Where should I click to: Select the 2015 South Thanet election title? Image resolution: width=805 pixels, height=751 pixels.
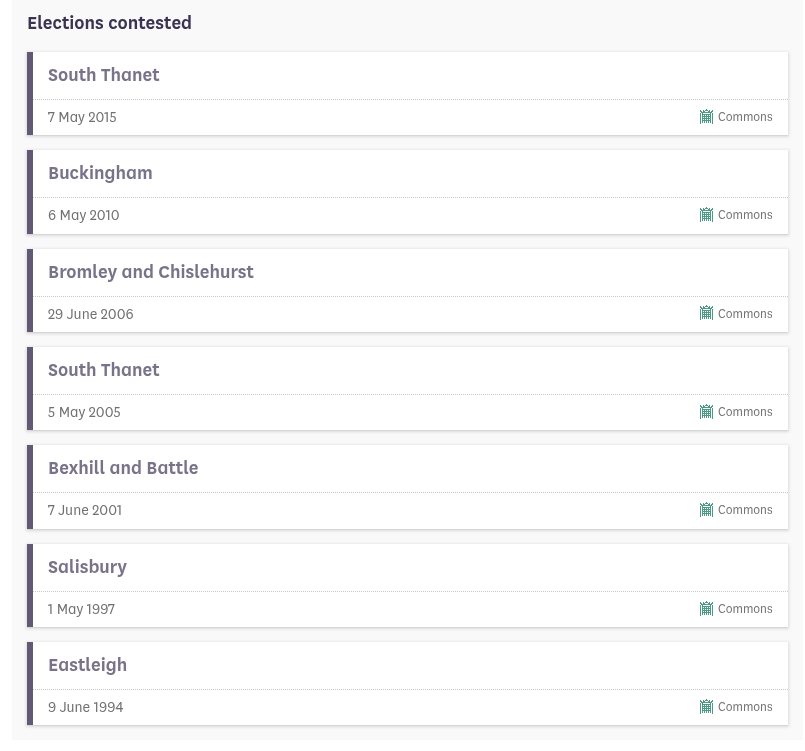[x=104, y=75]
